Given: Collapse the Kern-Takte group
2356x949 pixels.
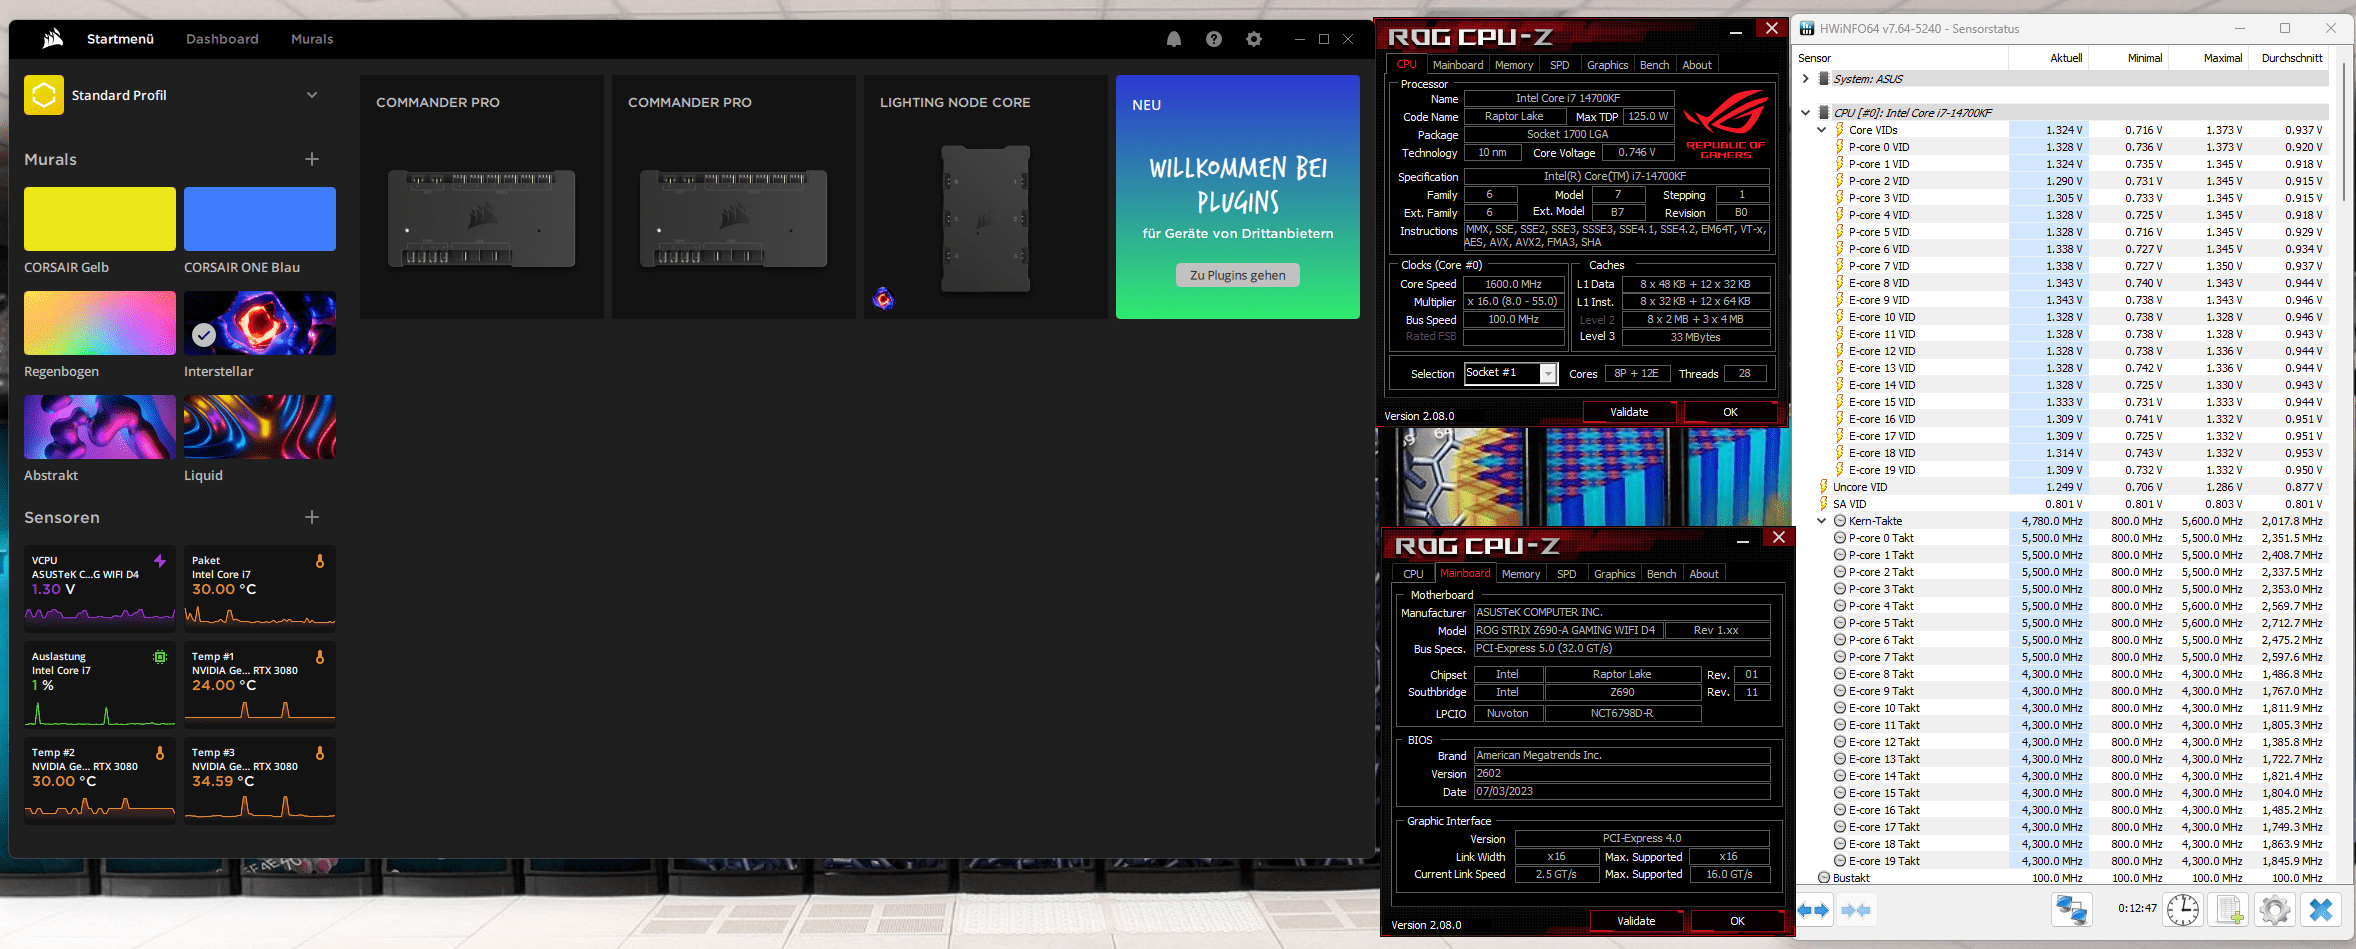Looking at the screenshot, I should tap(1822, 521).
